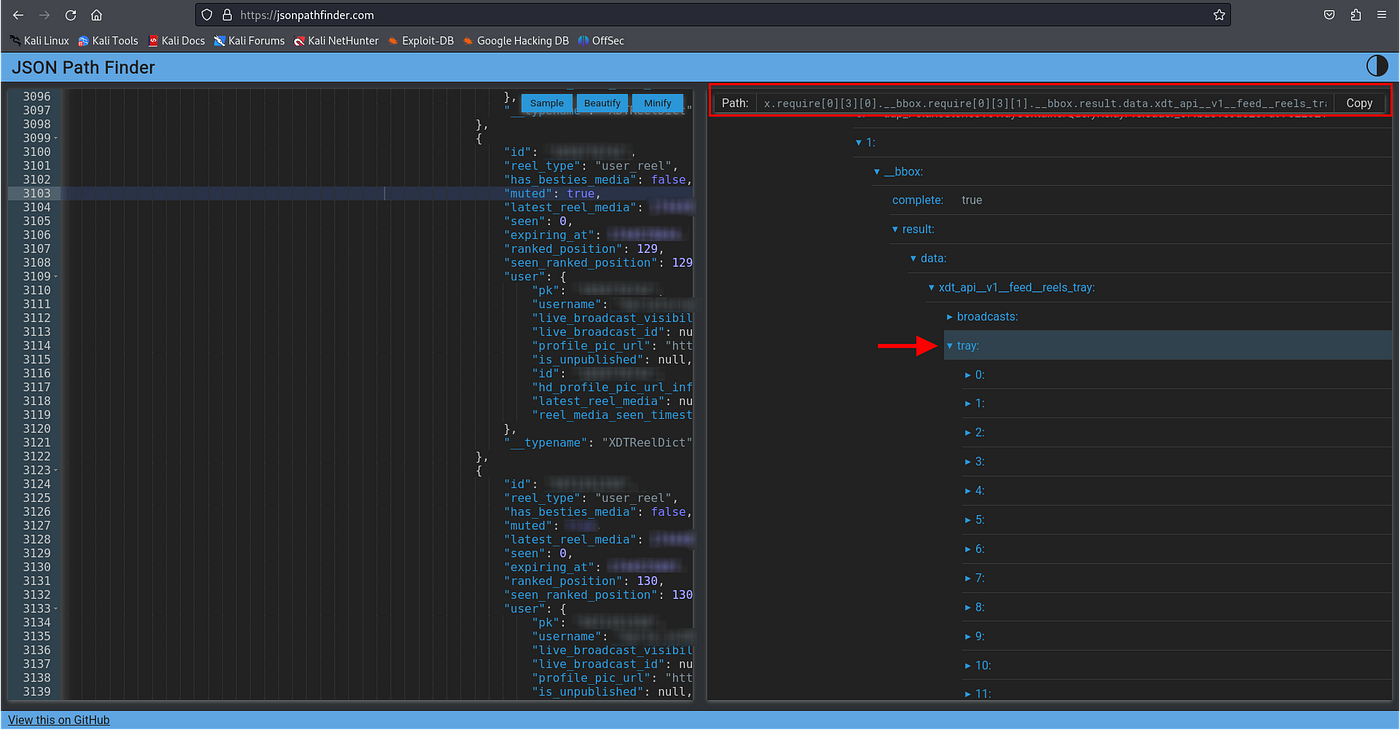Click the browser URL address bar
Viewport: 1400px width, 730px height.
click(x=715, y=15)
